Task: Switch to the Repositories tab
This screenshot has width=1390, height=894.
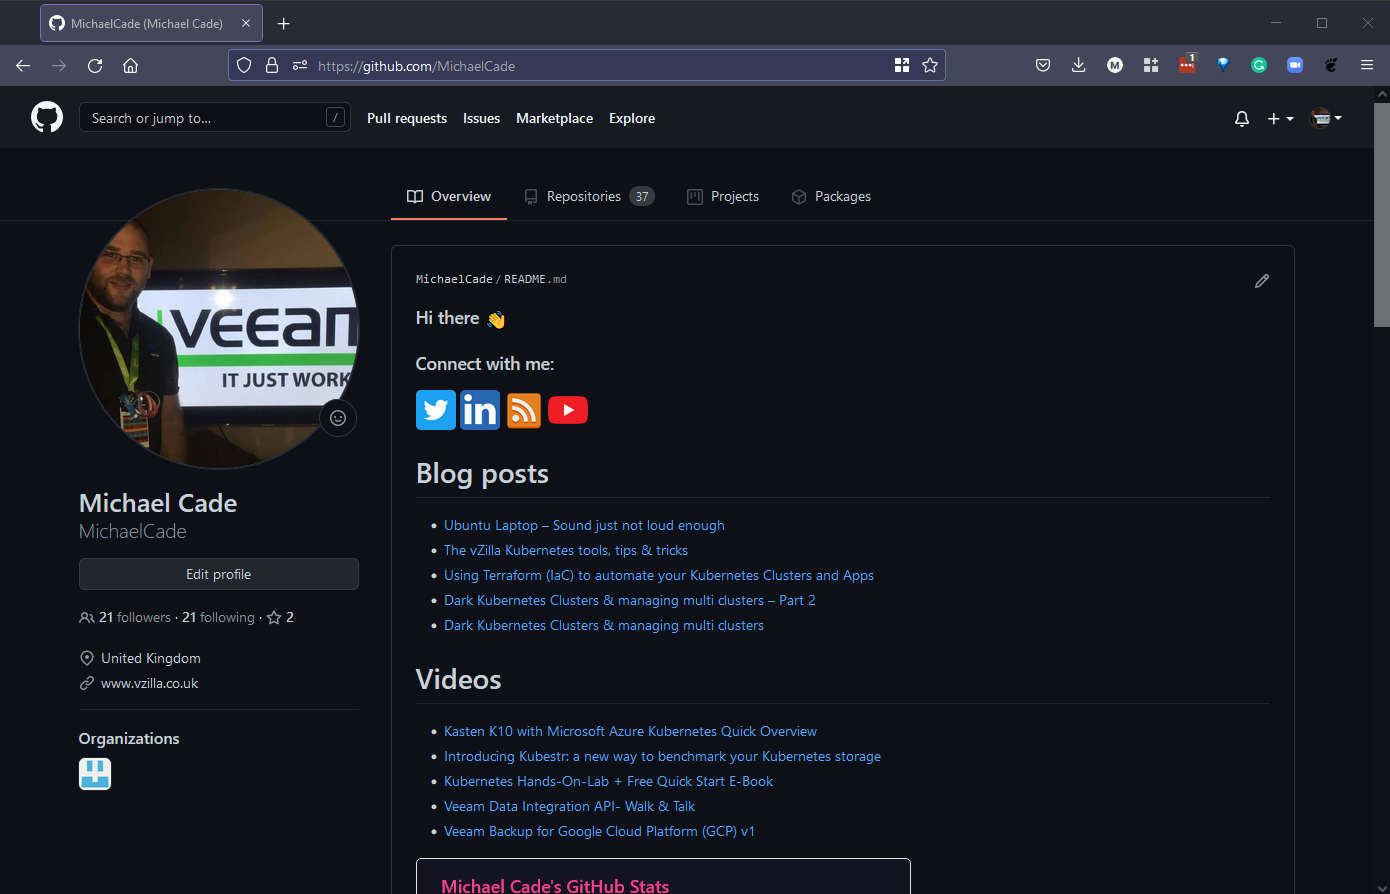Action: click(588, 197)
